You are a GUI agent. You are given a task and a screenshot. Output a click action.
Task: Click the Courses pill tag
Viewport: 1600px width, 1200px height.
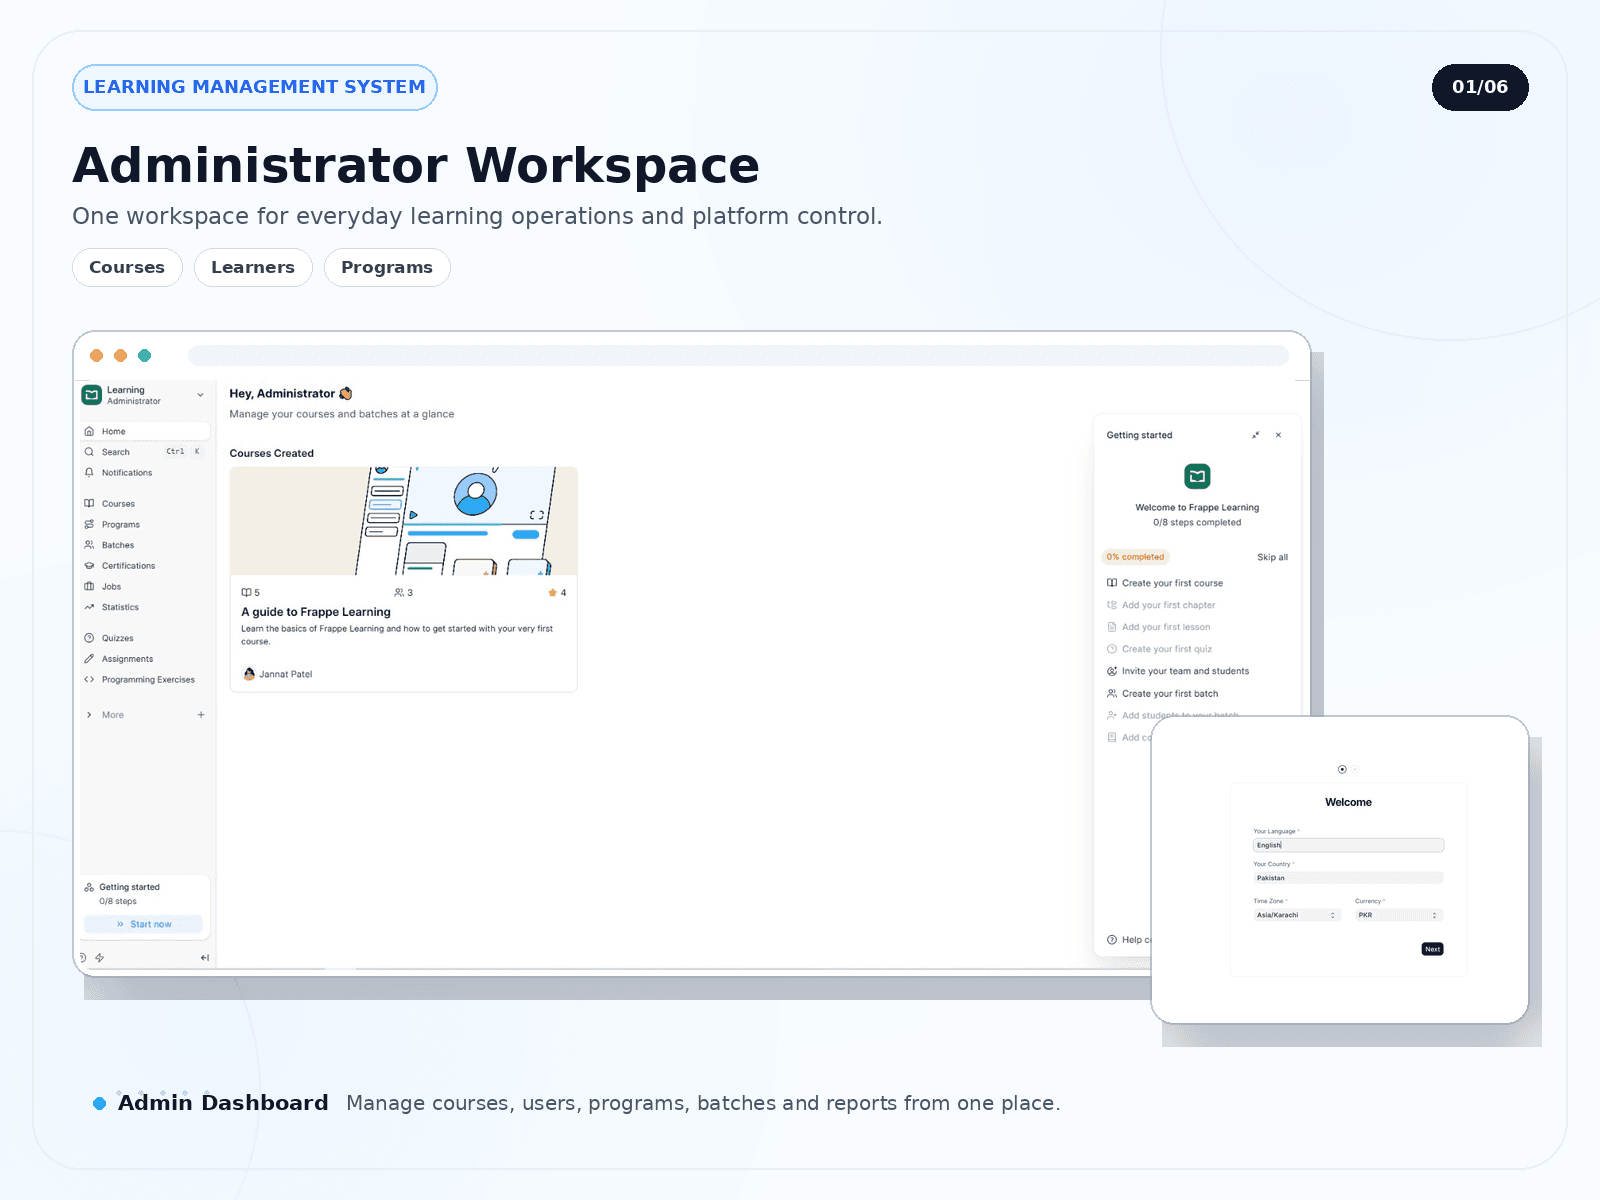point(127,267)
